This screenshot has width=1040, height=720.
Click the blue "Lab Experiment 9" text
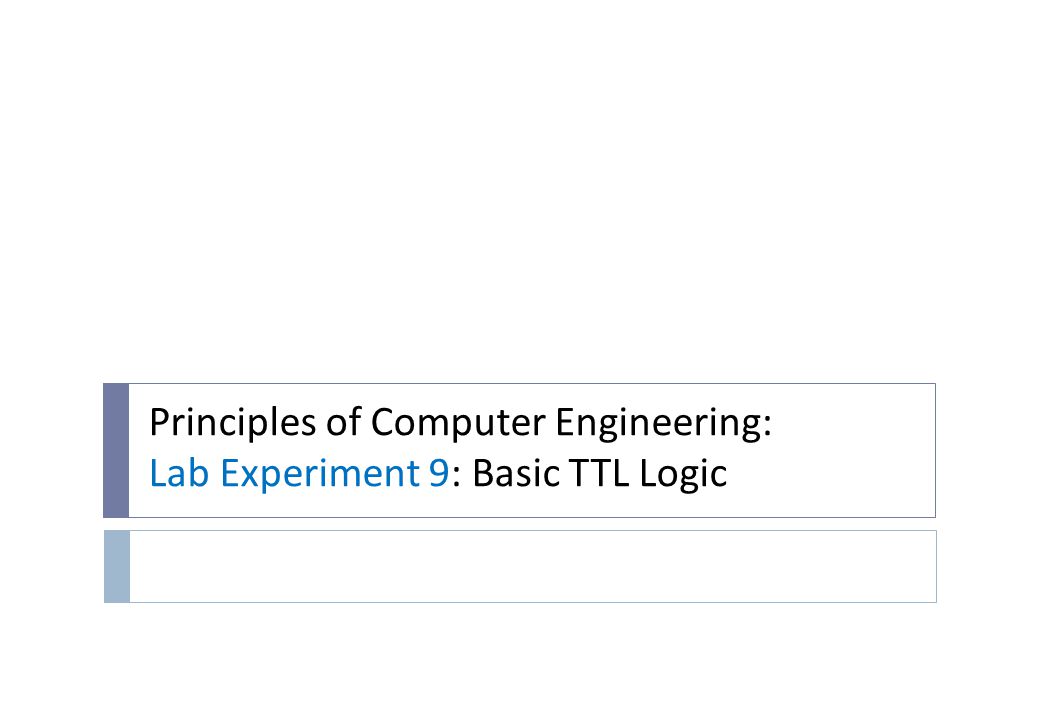tap(299, 473)
